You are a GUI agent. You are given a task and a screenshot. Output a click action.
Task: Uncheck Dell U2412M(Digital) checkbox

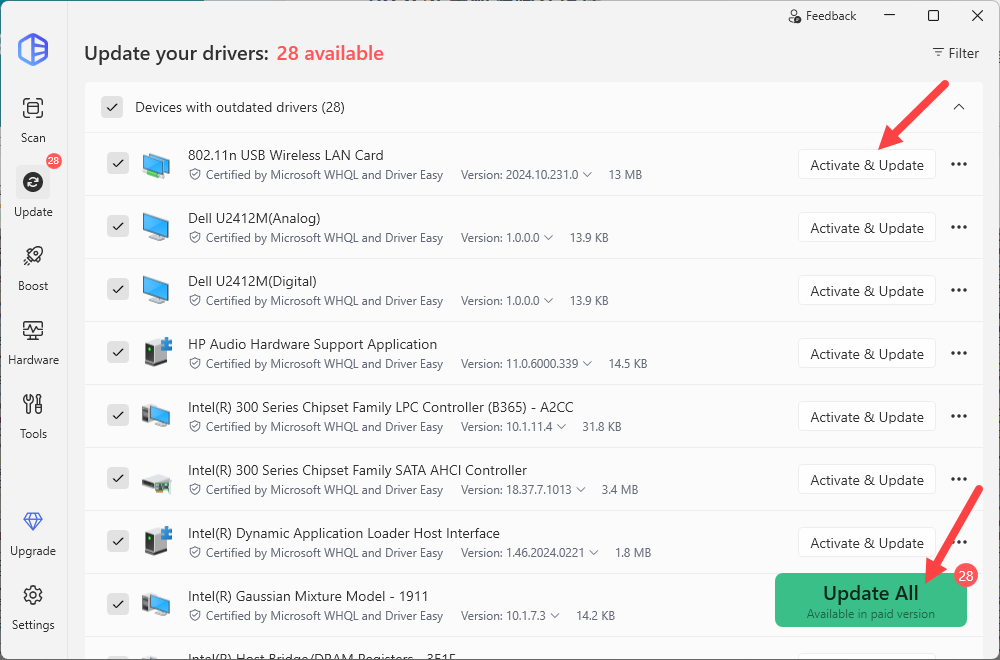(118, 290)
